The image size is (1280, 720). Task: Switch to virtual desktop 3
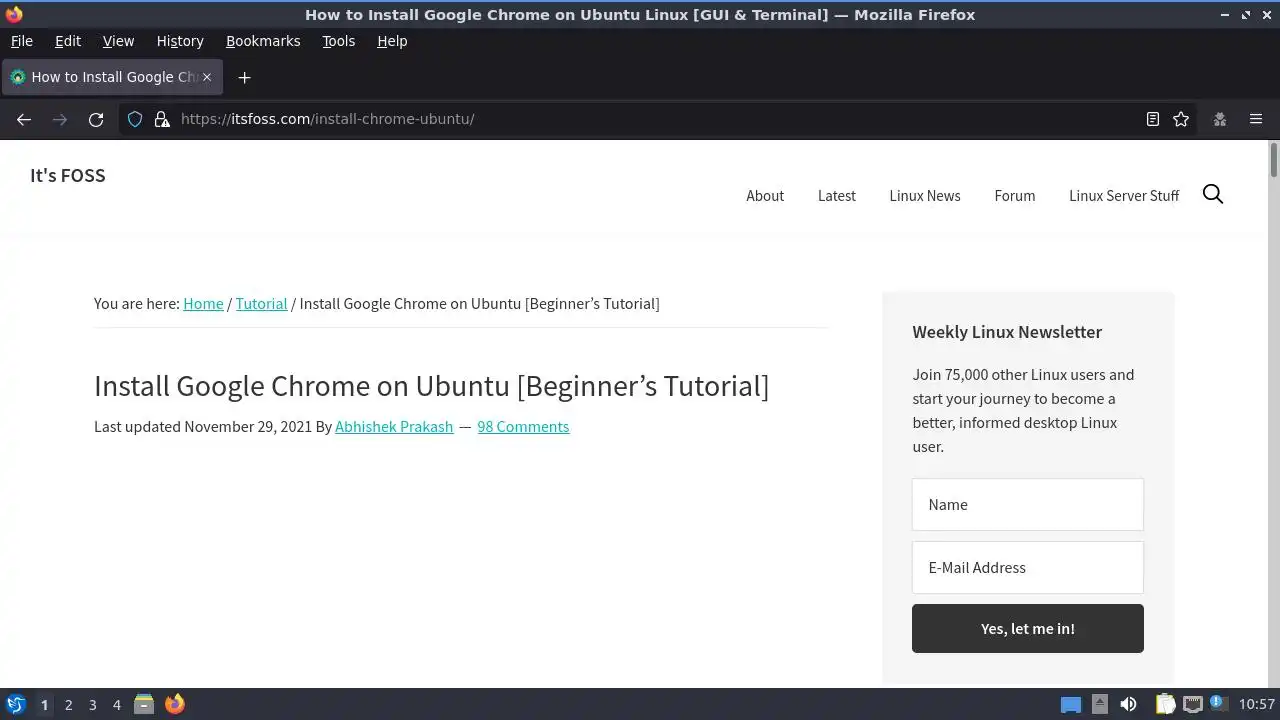tap(92, 705)
